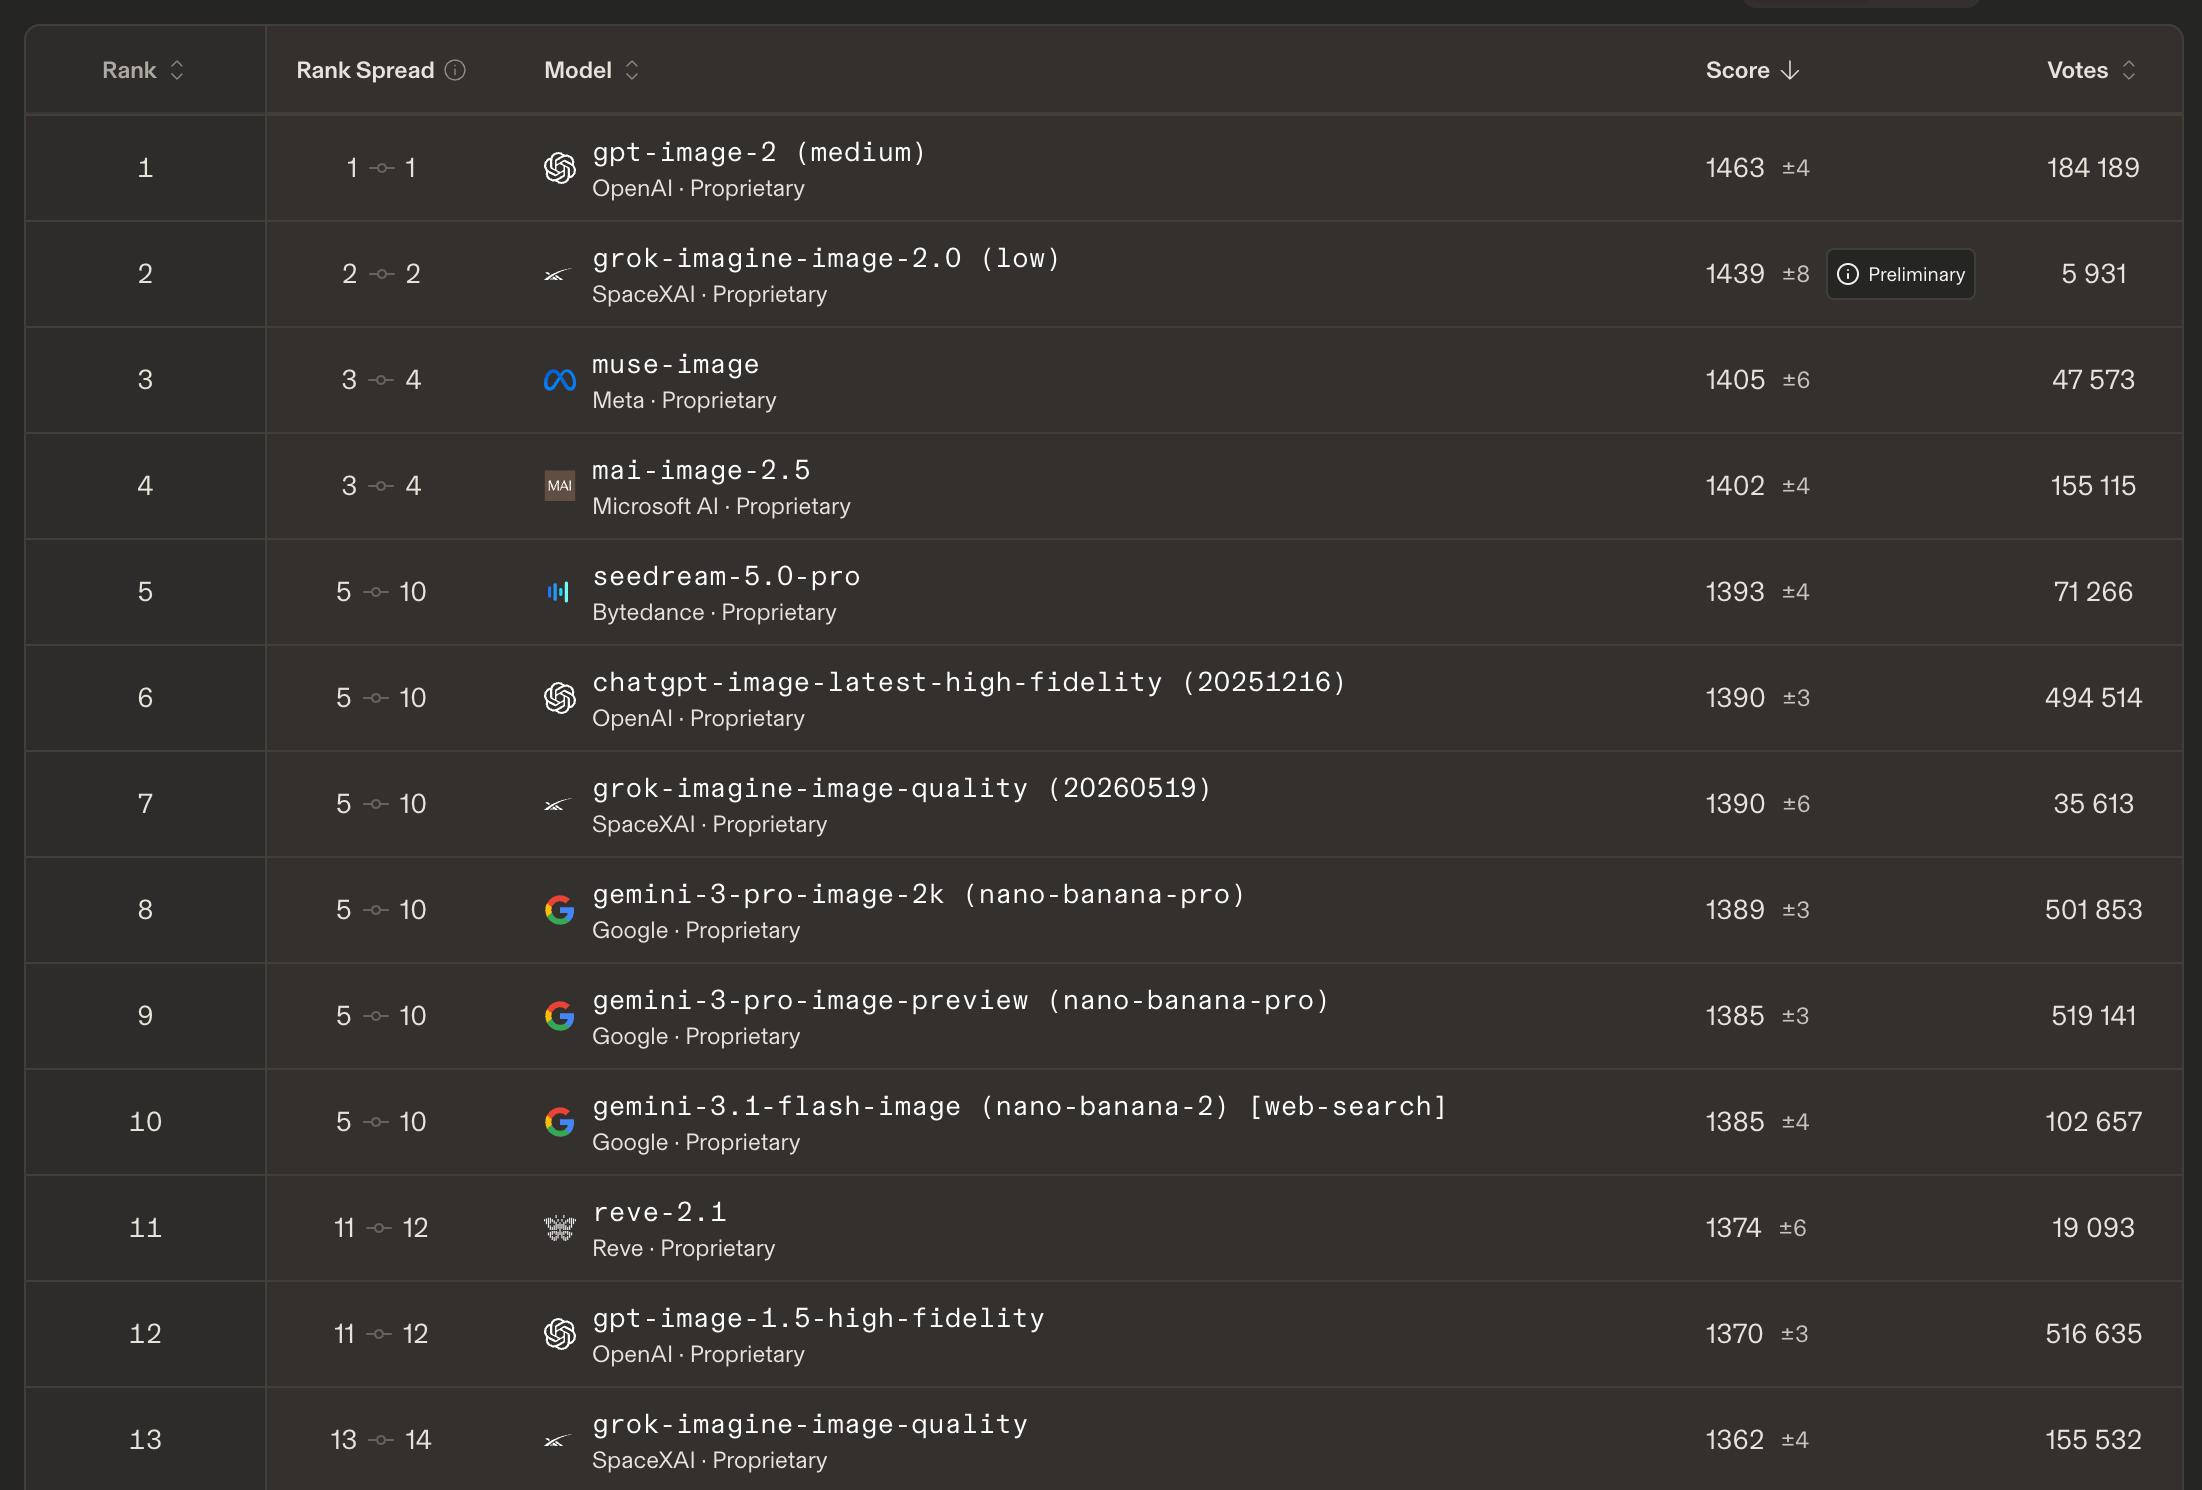Screen dimensions: 2202x1490
Task: Open gpt-image-1.5-high-fidelity model name
Action: [x=818, y=1318]
